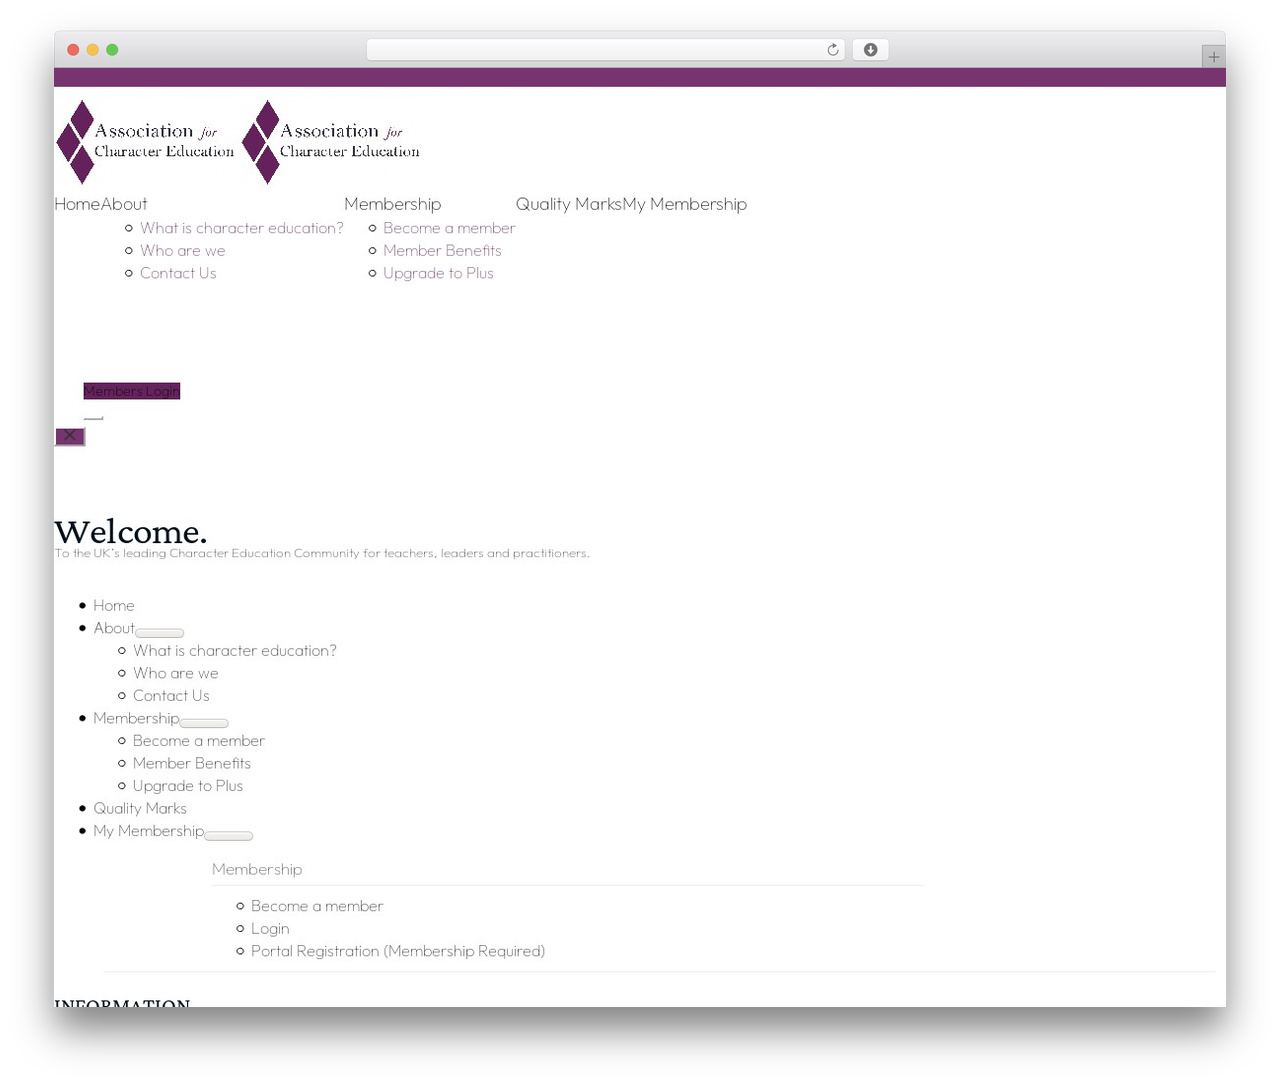Open Portal Registration (Membership Required)

398,951
